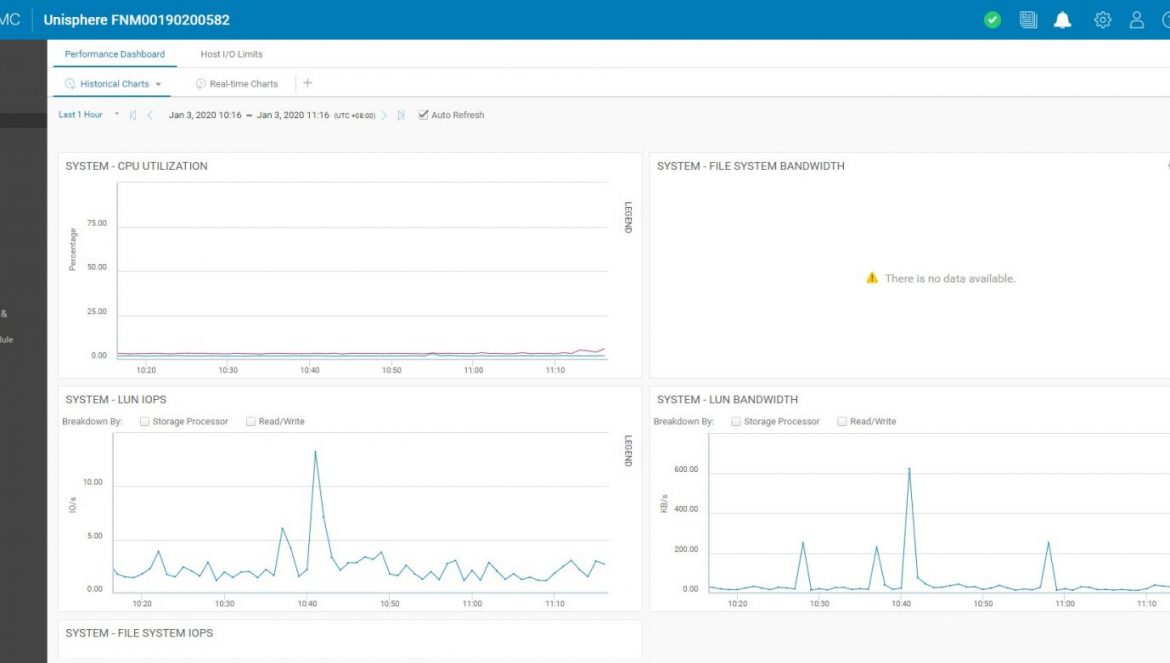The width and height of the screenshot is (1170, 663).
Task: Expand the LUN IOPS chart LEGEND
Action: click(x=628, y=450)
